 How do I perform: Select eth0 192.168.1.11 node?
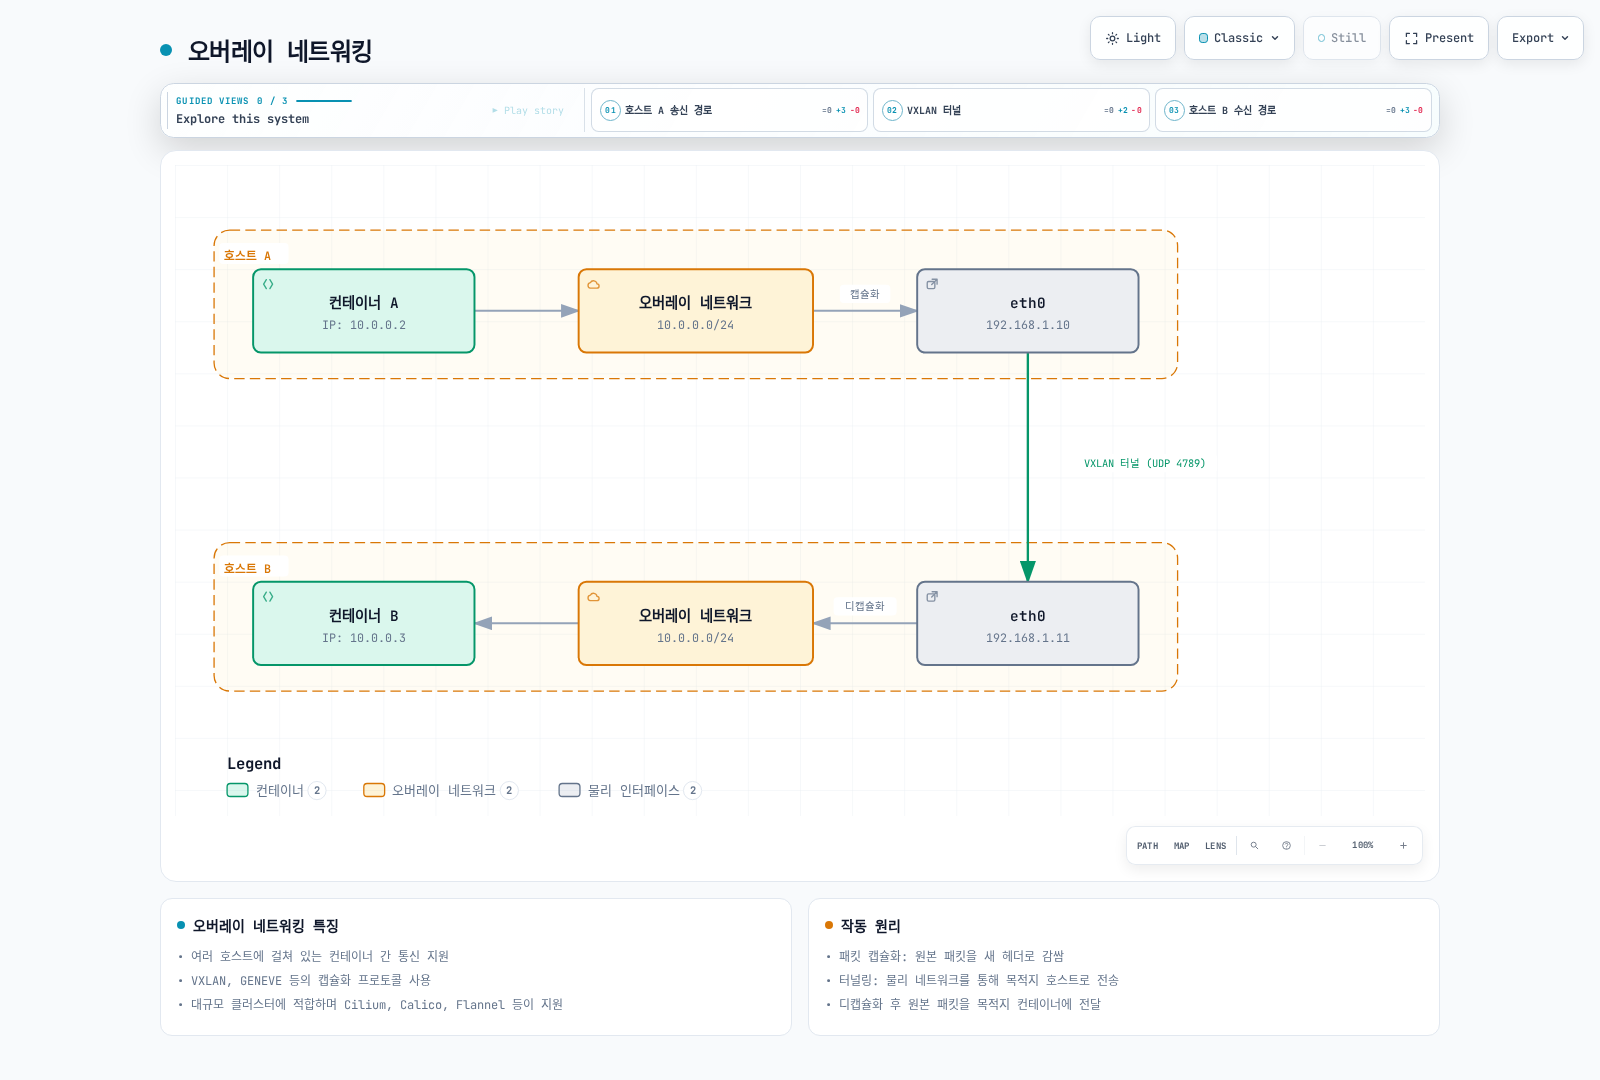pyautogui.click(x=1028, y=623)
